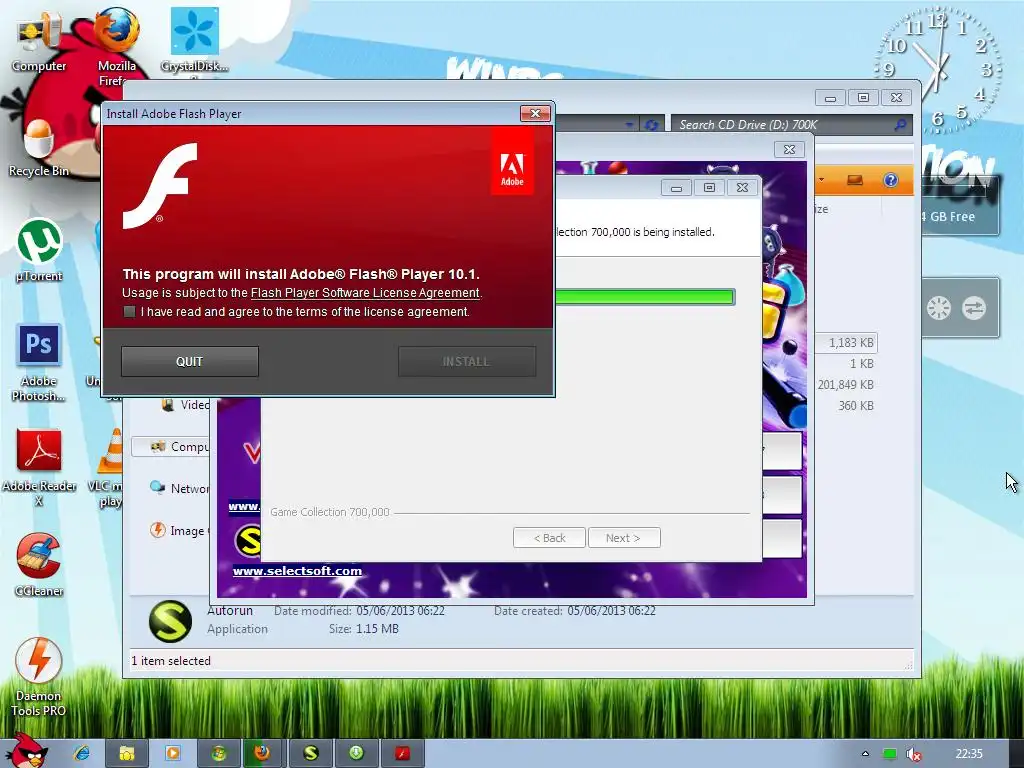
Task: Open the Computer desktop icon
Action: [39, 43]
